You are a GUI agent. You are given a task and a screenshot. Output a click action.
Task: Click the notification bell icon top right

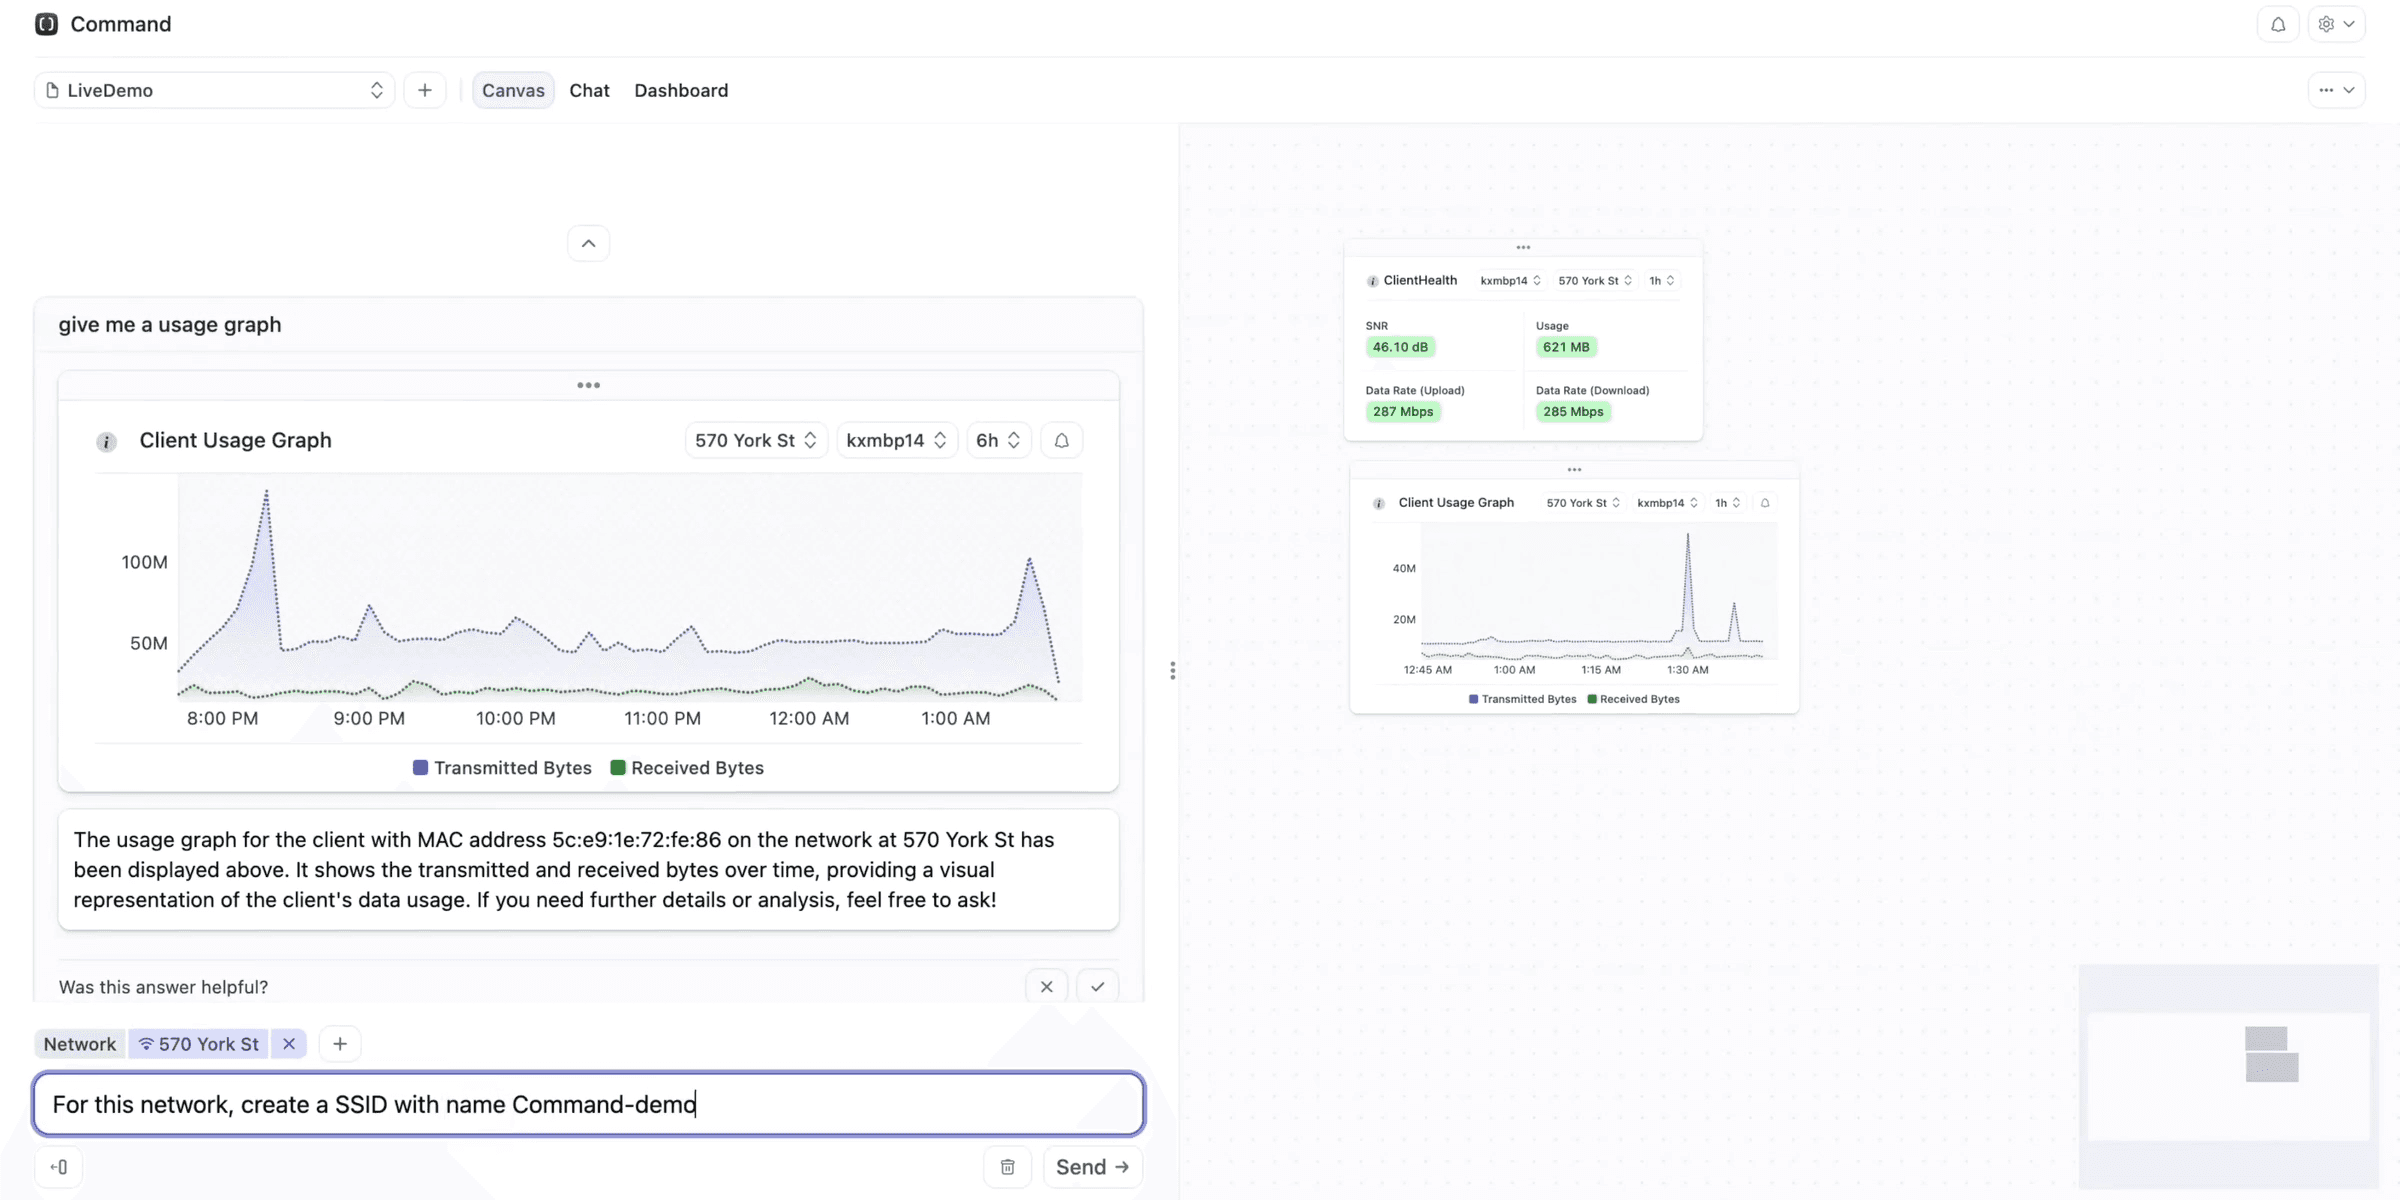(x=2278, y=24)
